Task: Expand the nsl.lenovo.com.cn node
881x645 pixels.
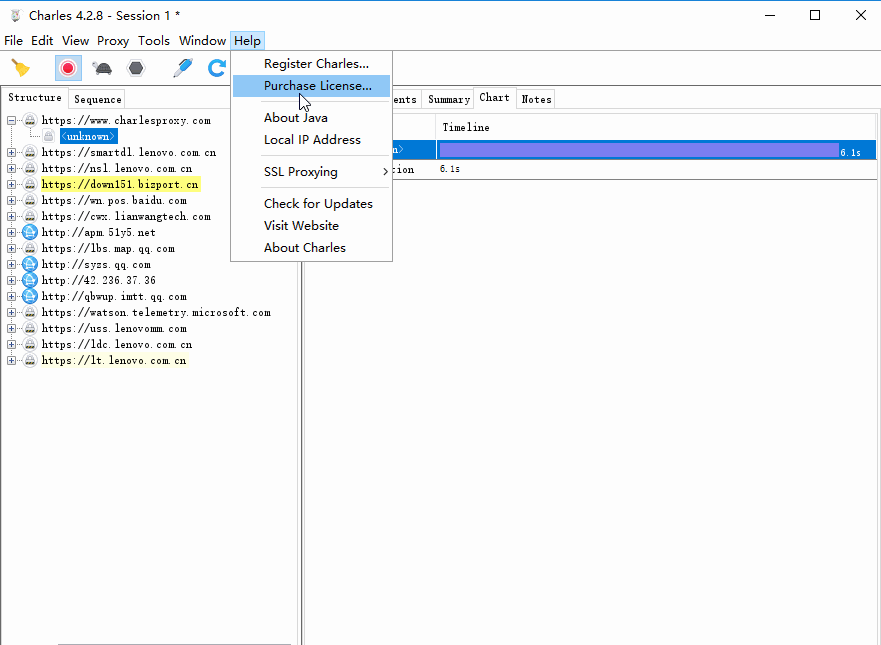Action: (11, 168)
